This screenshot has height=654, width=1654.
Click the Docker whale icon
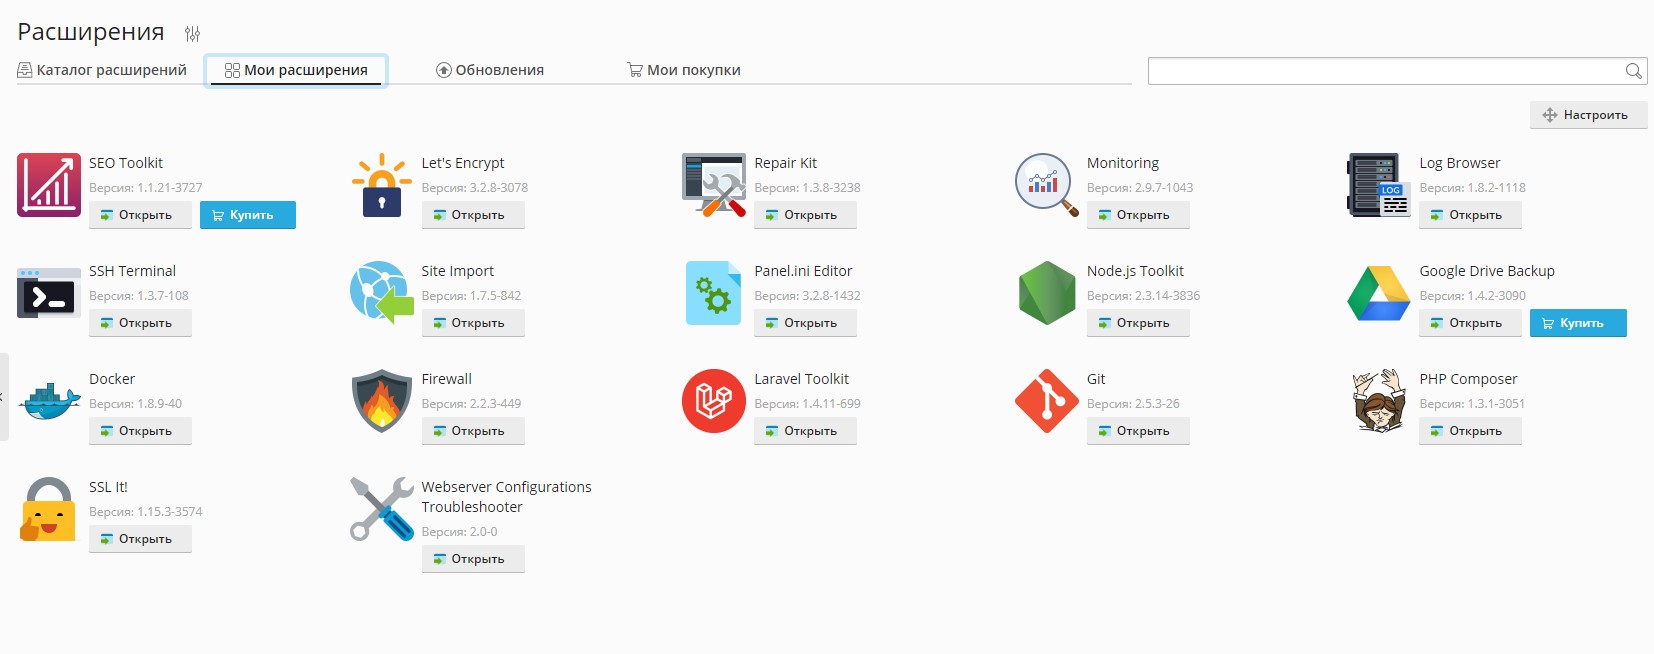pos(48,401)
